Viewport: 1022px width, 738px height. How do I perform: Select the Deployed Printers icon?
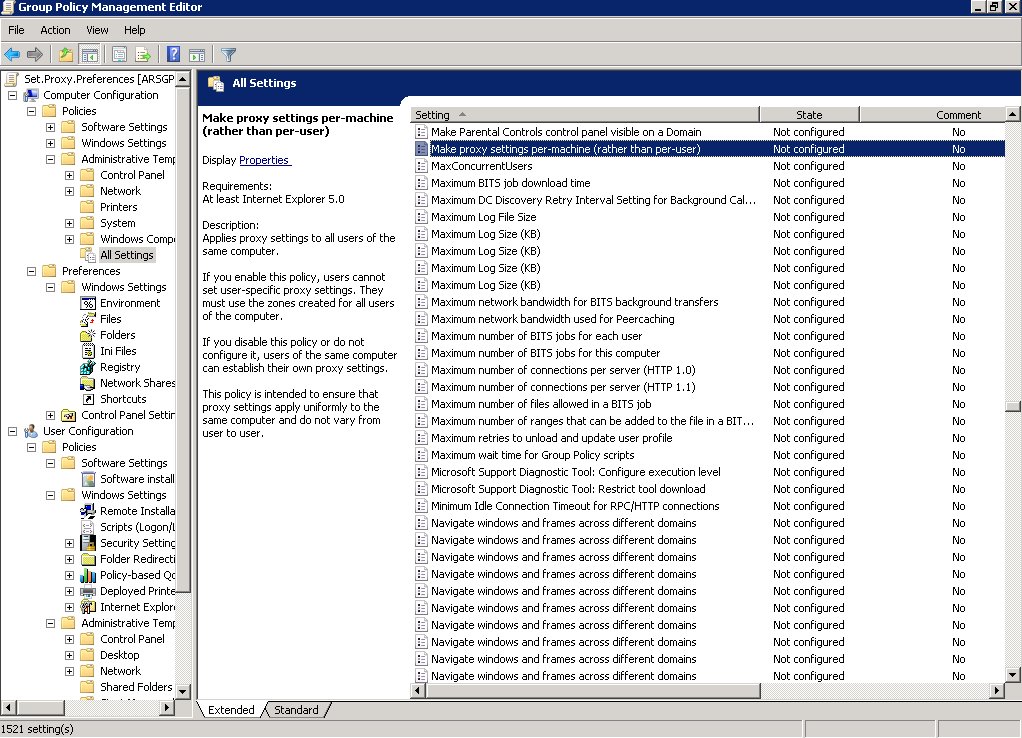click(88, 591)
